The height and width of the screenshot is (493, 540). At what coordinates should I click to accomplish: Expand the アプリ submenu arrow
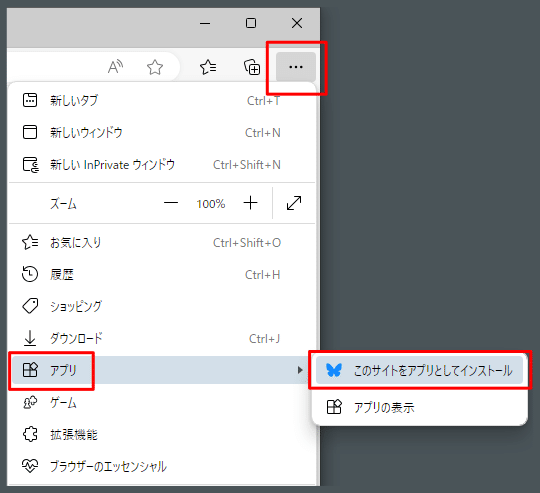[300, 370]
